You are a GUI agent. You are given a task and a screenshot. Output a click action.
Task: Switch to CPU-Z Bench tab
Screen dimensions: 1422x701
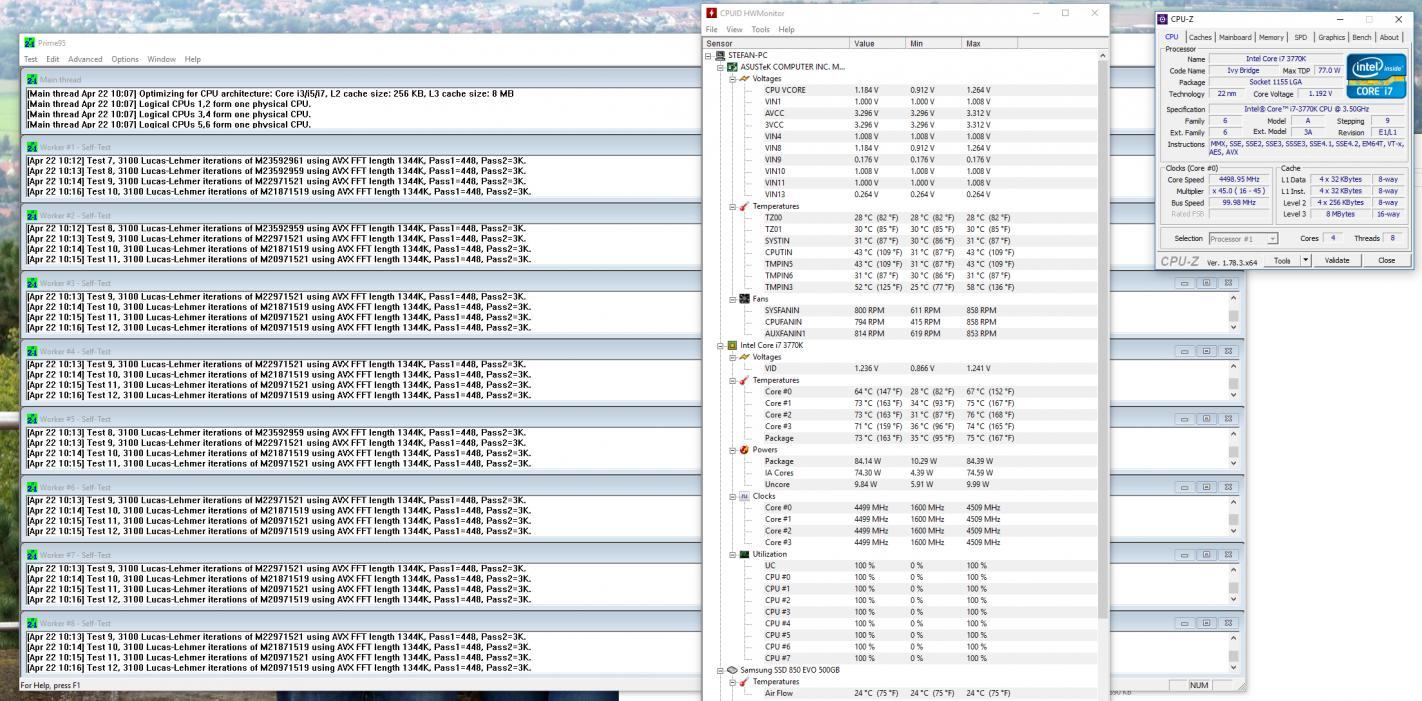[1363, 37]
